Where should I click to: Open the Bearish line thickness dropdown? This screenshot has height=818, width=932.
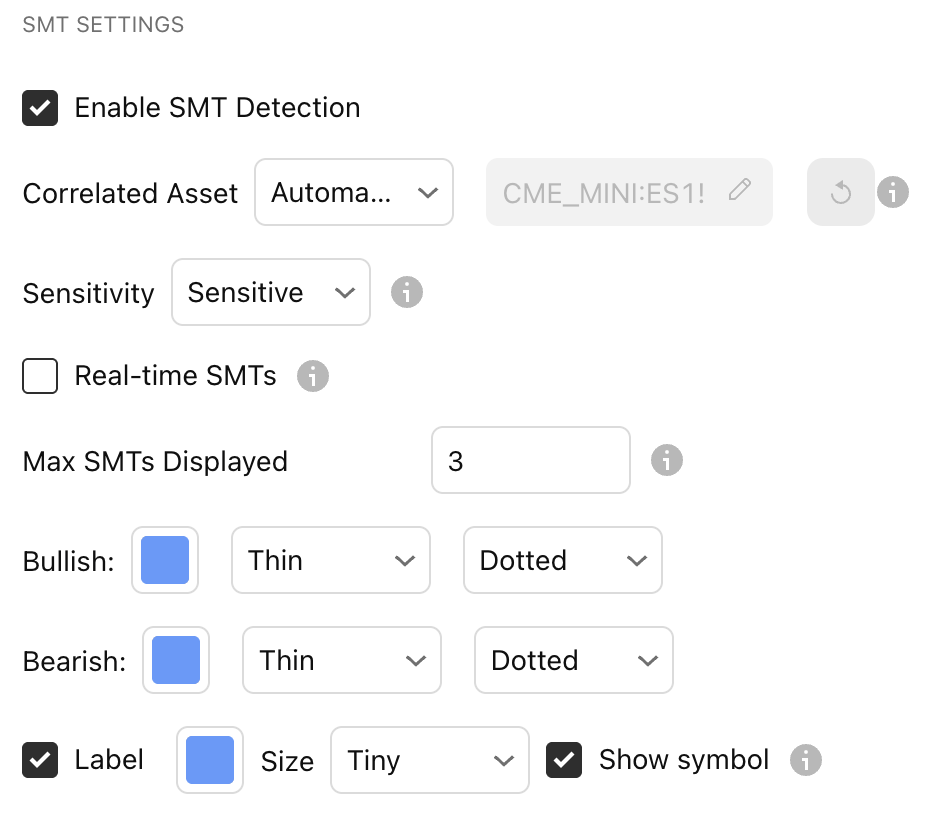pyautogui.click(x=341, y=660)
